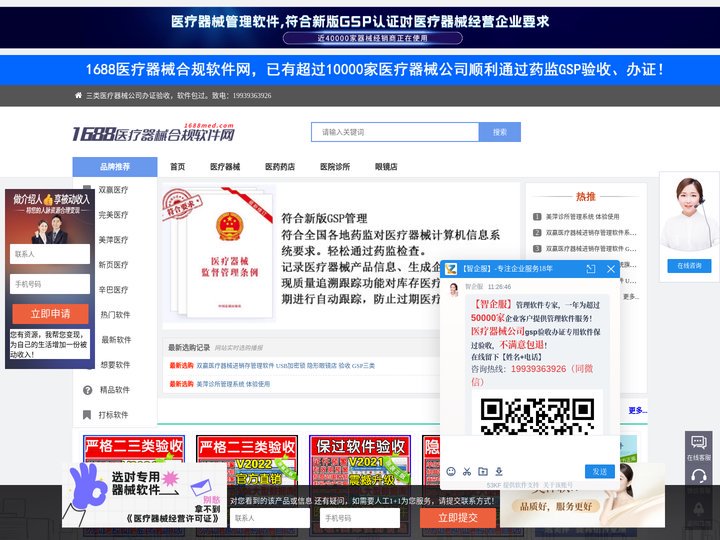720x540 pixels.
Task: Click the 品质好，服务更好 ad image
Action: point(583,495)
